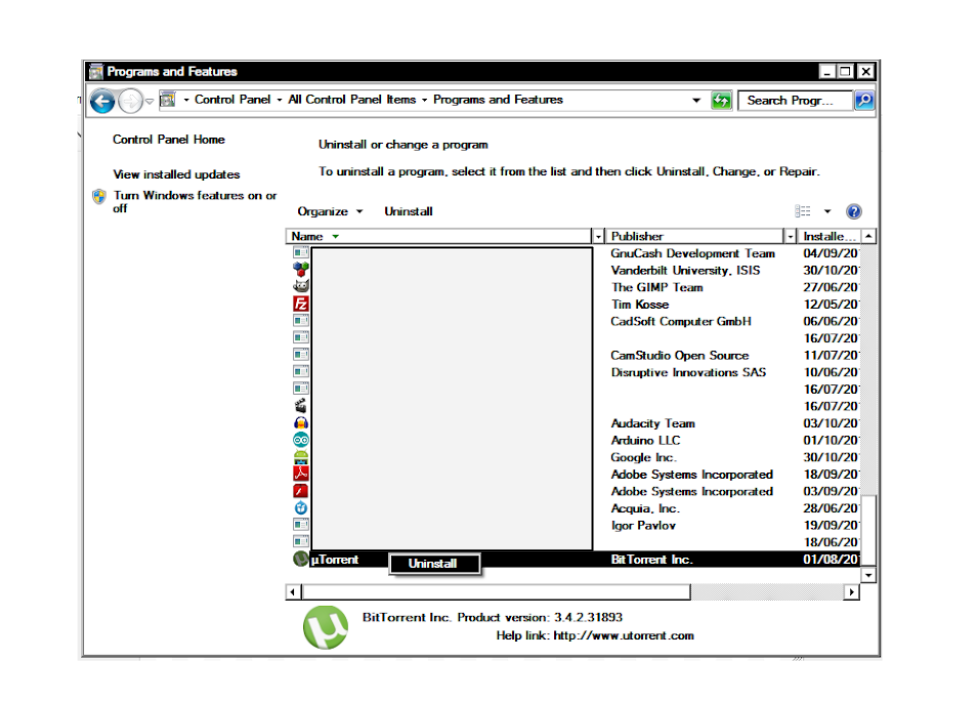Click the horizontal scrollbar left arrow
The height and width of the screenshot is (720, 960).
coord(293,591)
